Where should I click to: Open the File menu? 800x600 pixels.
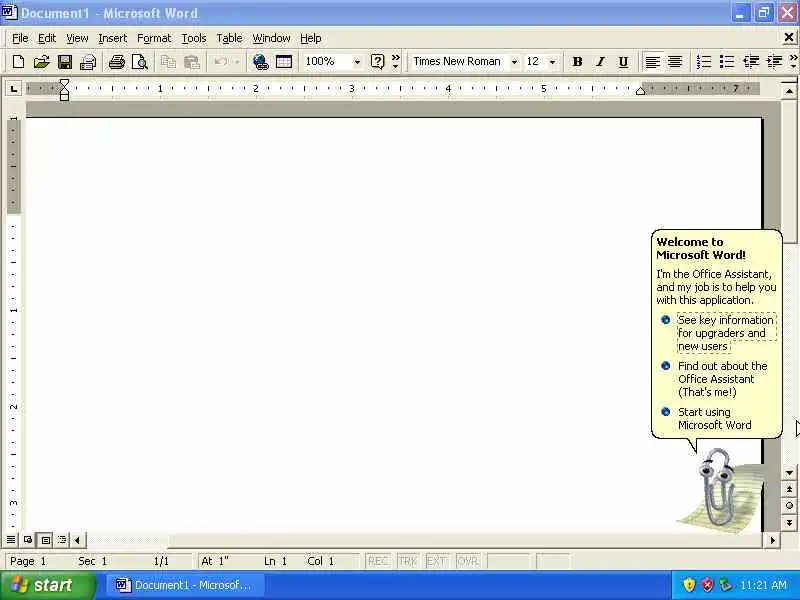click(20, 38)
